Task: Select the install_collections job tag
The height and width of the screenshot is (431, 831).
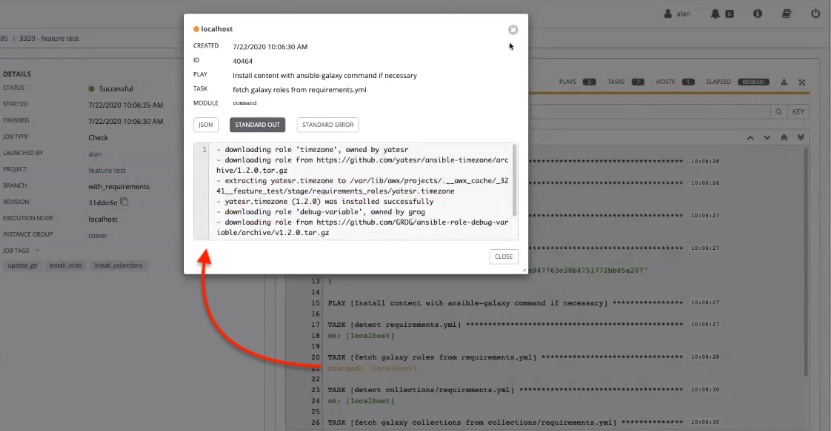Action: click(118, 266)
